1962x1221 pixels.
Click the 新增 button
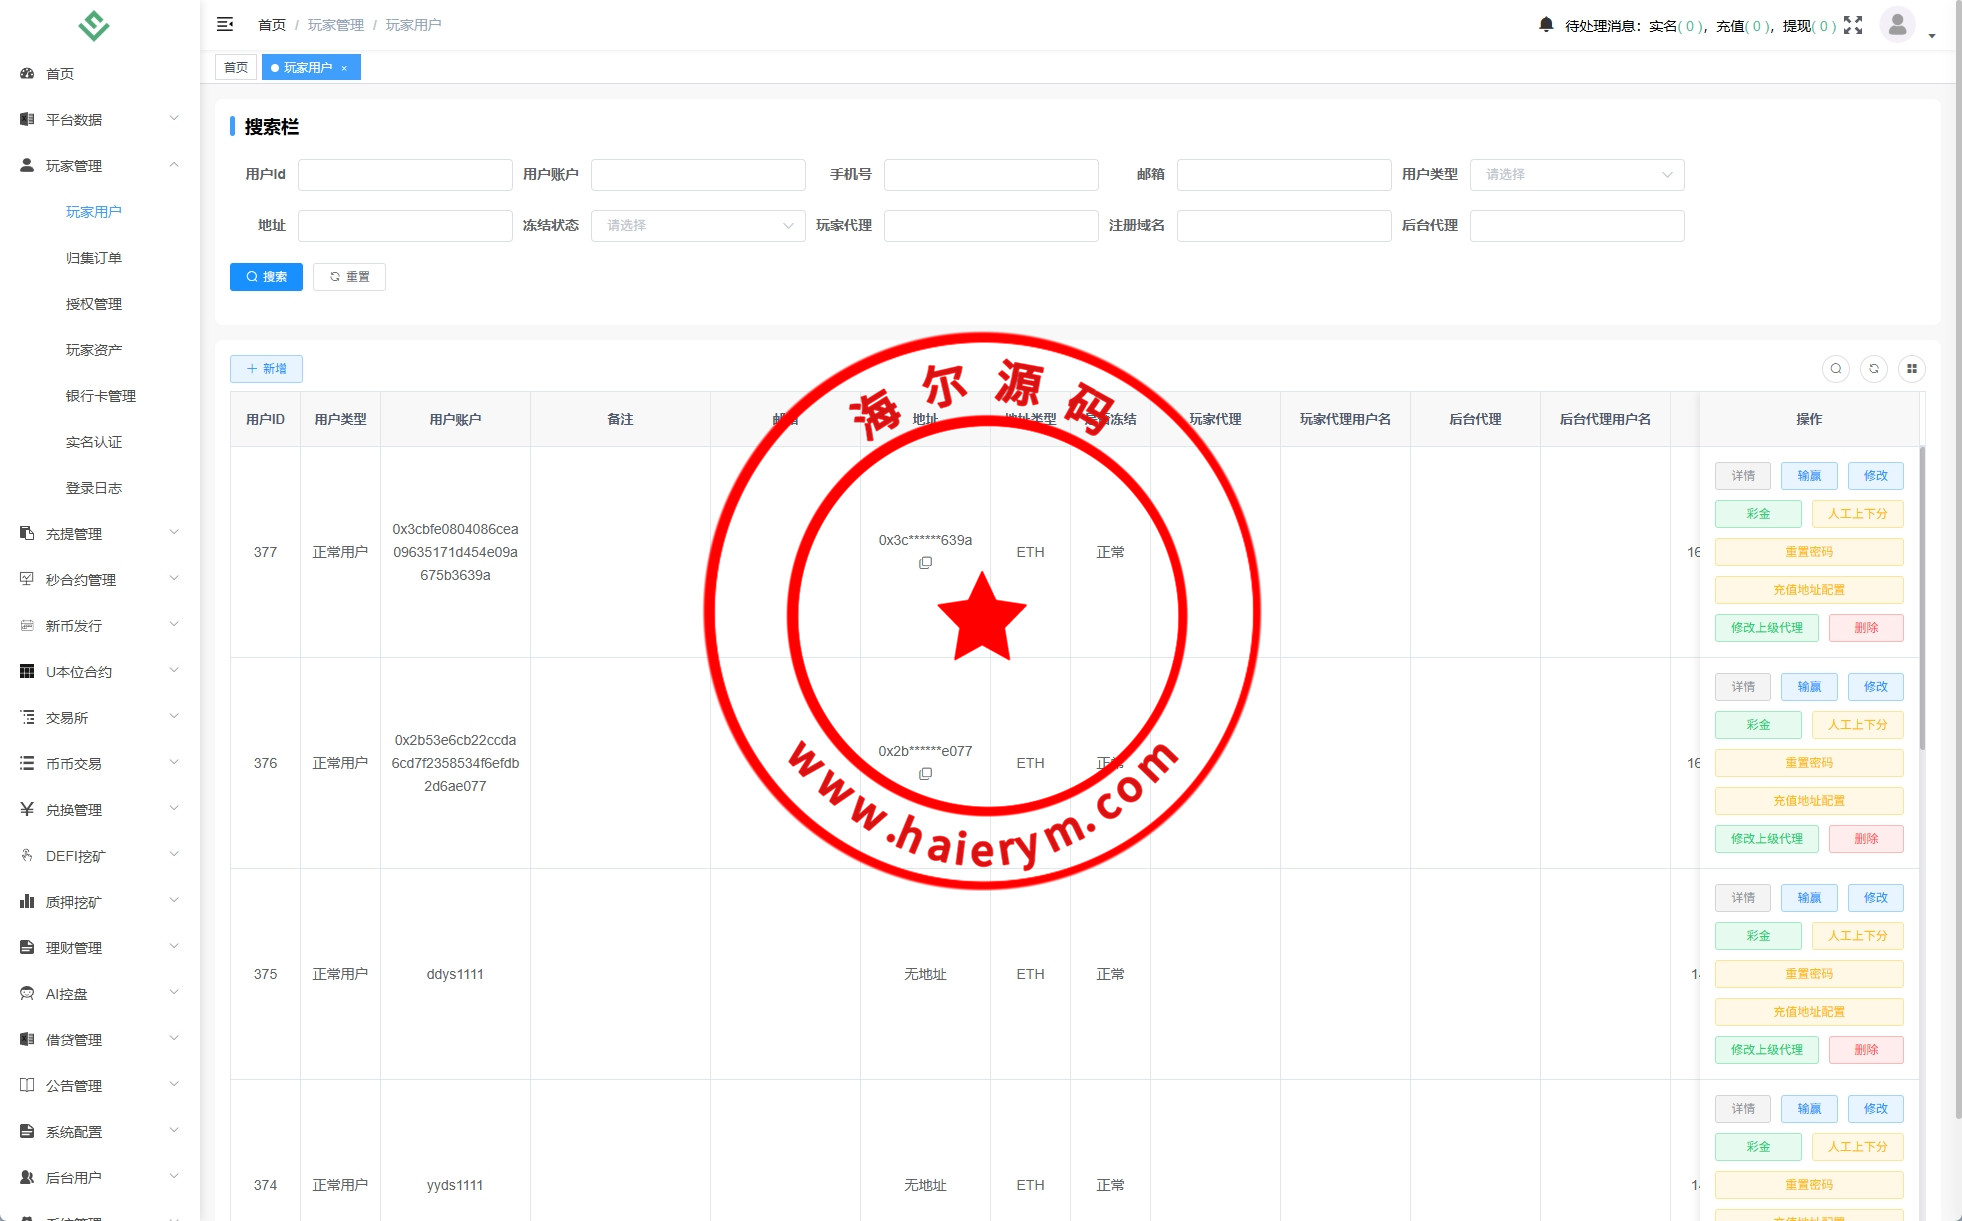coord(266,369)
